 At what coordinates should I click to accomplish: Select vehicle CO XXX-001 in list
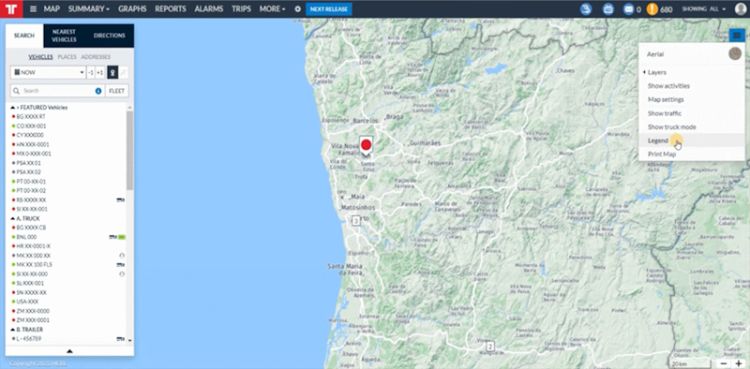click(x=31, y=126)
